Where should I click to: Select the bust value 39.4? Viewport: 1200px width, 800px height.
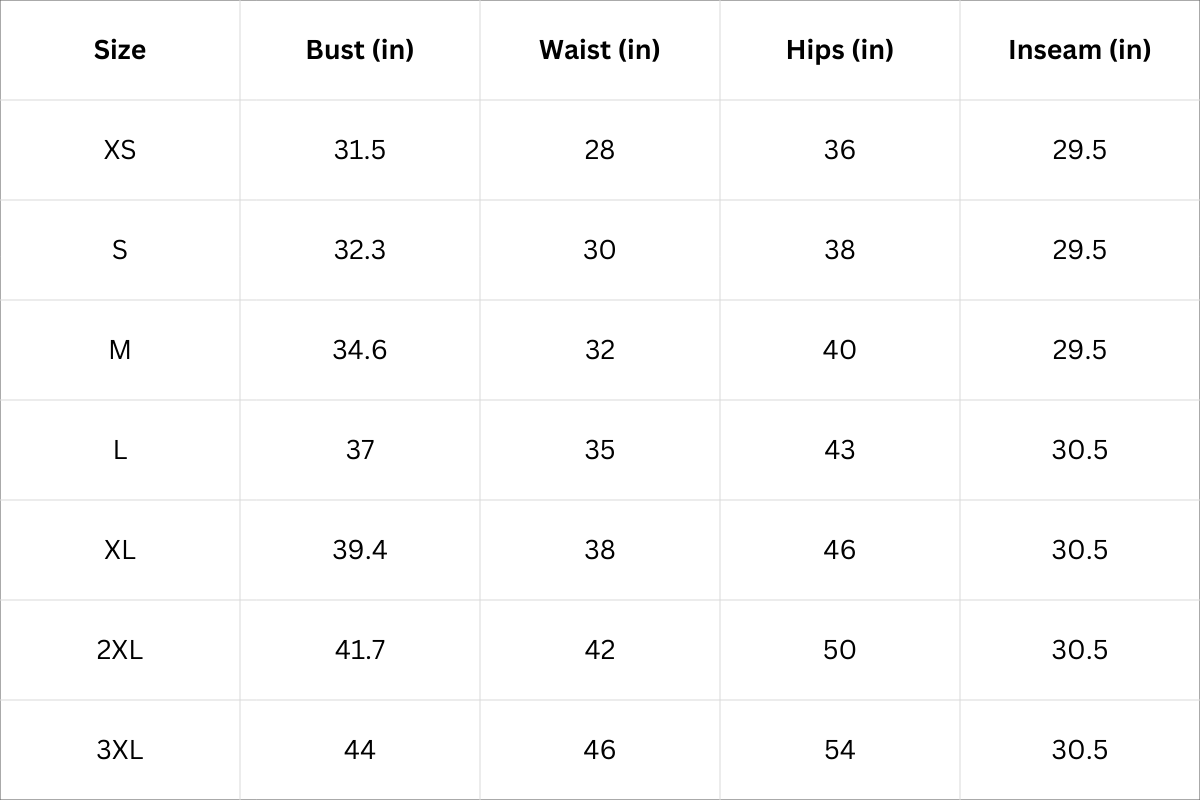(x=360, y=550)
